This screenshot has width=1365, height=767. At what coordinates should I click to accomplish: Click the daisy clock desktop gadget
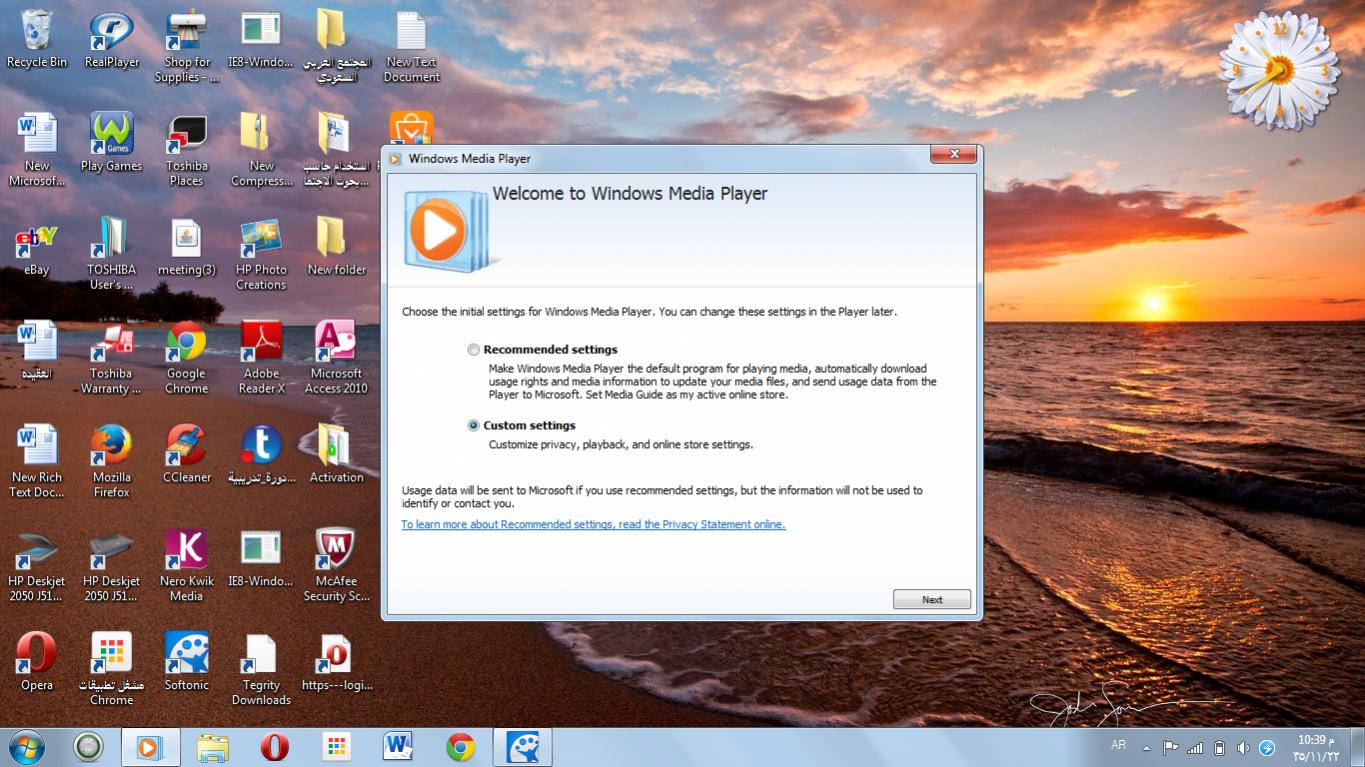click(1279, 70)
